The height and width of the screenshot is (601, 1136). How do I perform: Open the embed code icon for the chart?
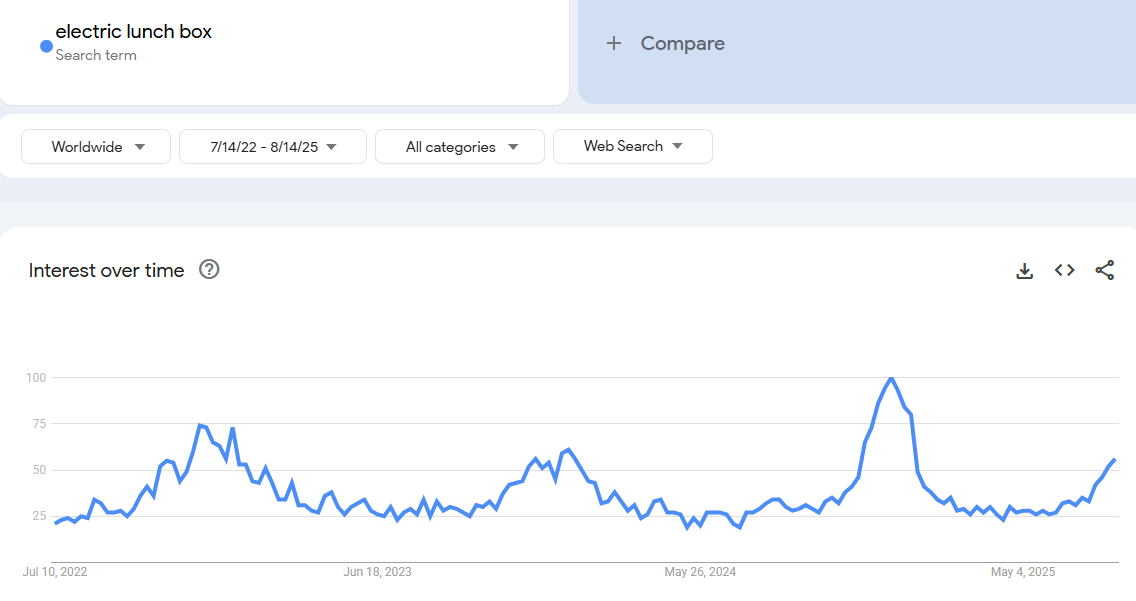click(1064, 271)
